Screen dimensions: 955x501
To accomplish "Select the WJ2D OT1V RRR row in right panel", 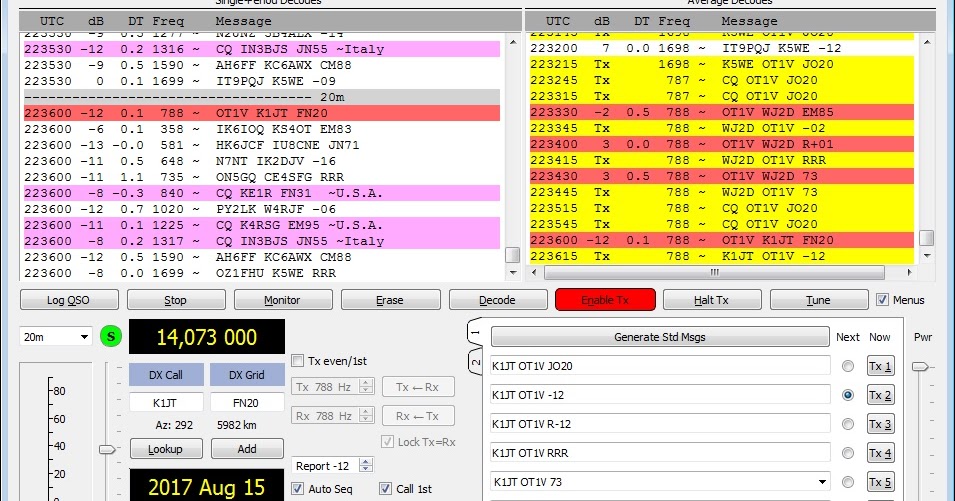I will 722,160.
